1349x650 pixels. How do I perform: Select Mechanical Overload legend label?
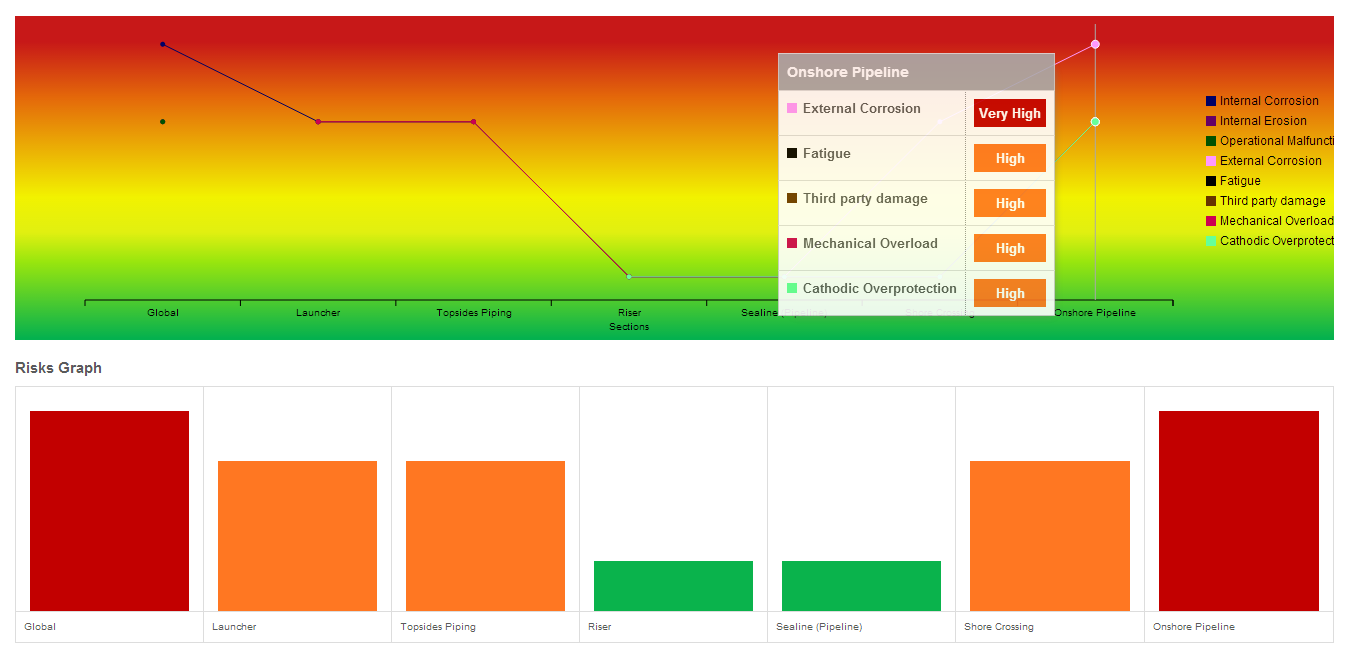click(x=1276, y=221)
